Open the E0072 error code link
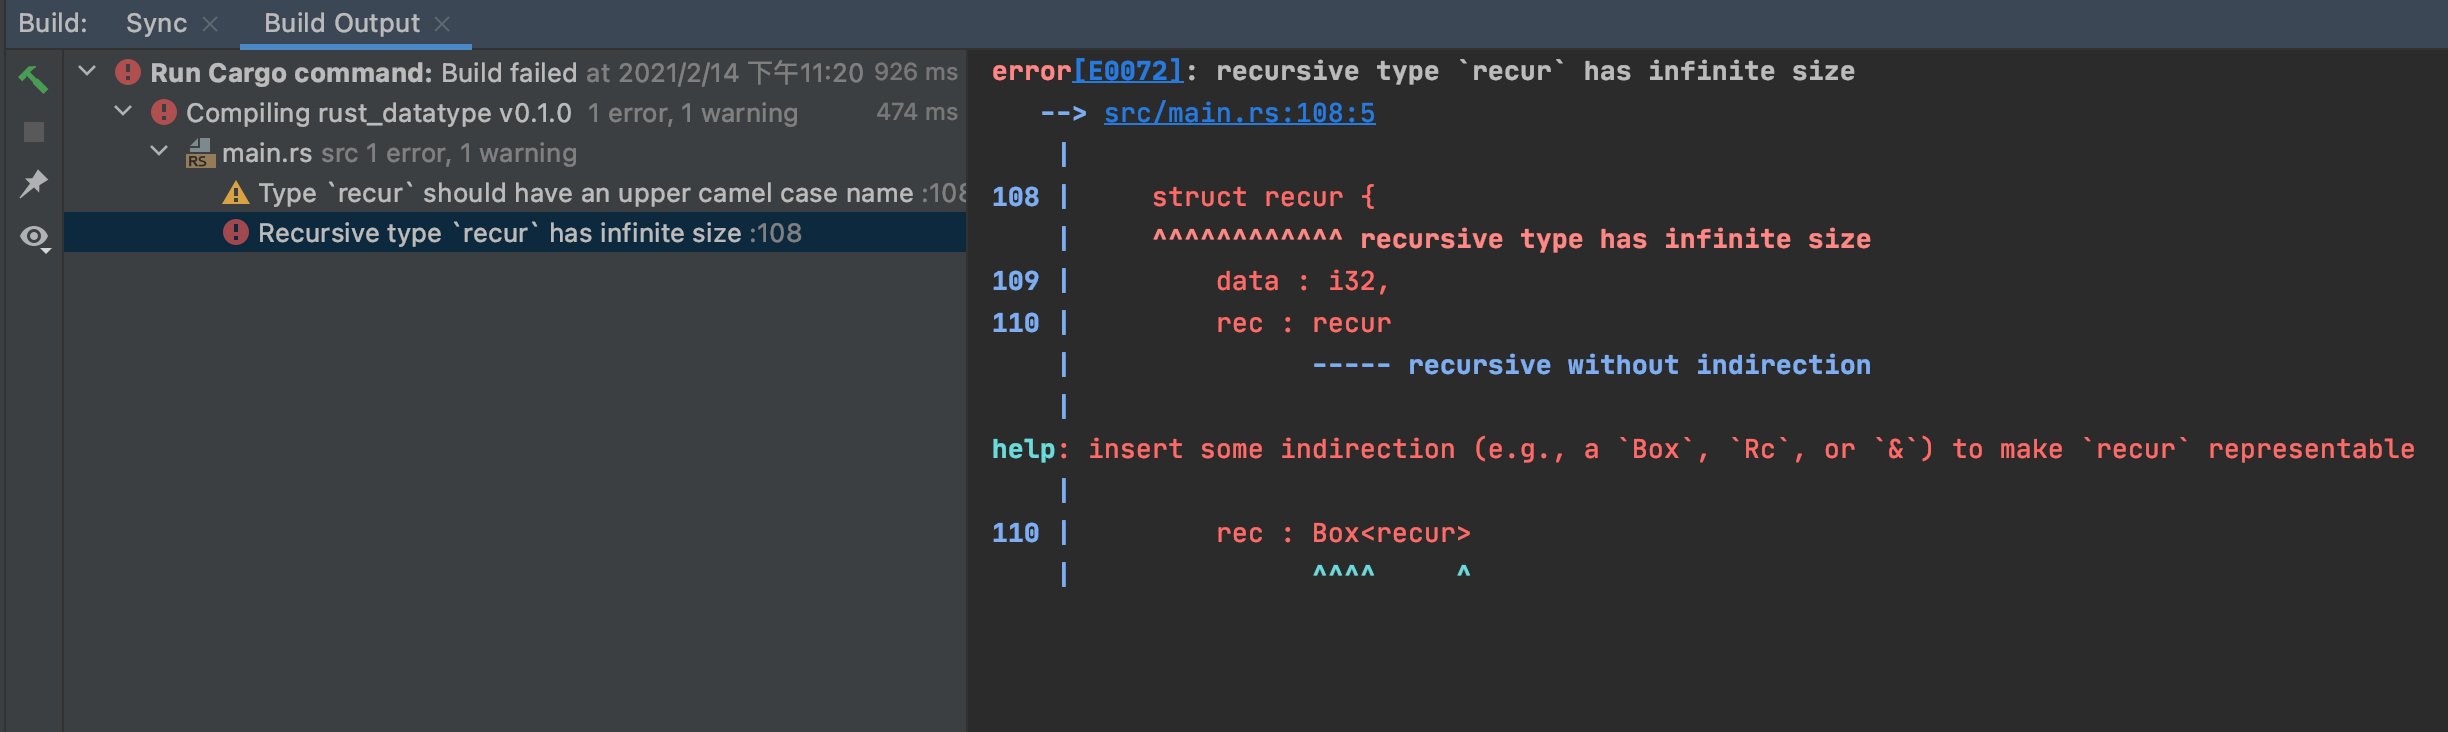 tap(1128, 71)
